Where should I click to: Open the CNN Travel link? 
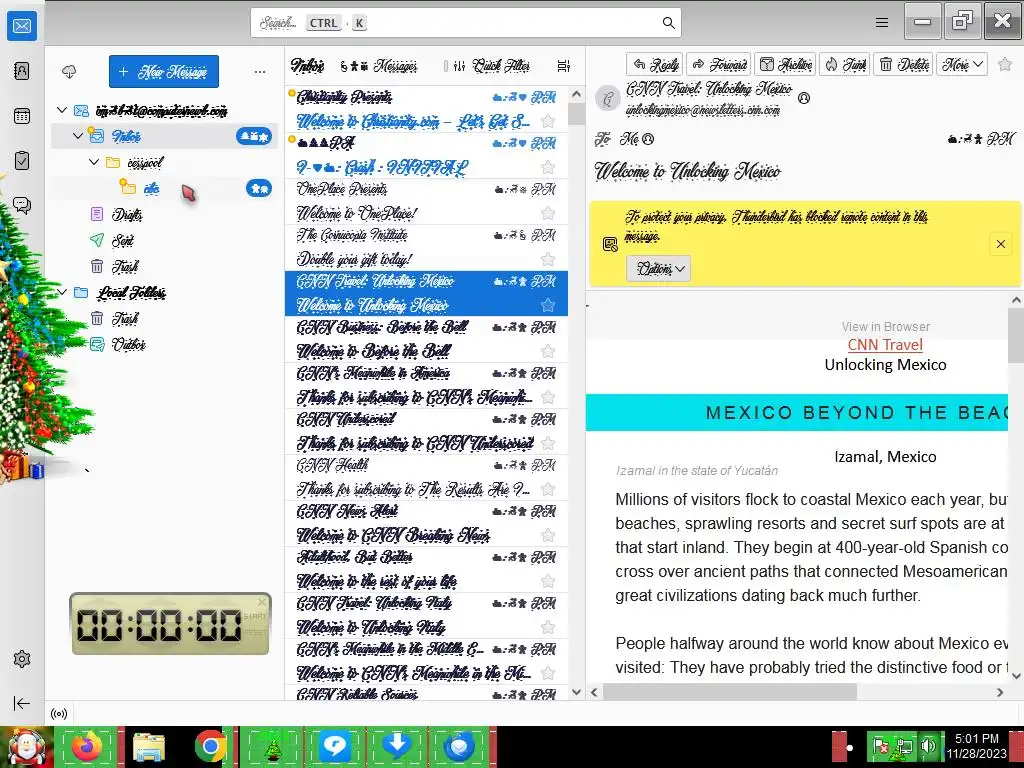885,345
